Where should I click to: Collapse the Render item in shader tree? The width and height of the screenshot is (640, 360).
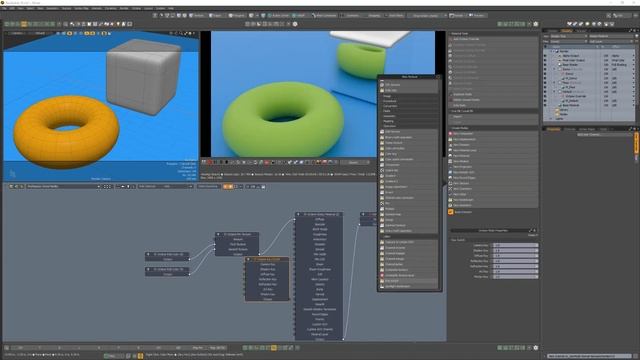pos(554,51)
